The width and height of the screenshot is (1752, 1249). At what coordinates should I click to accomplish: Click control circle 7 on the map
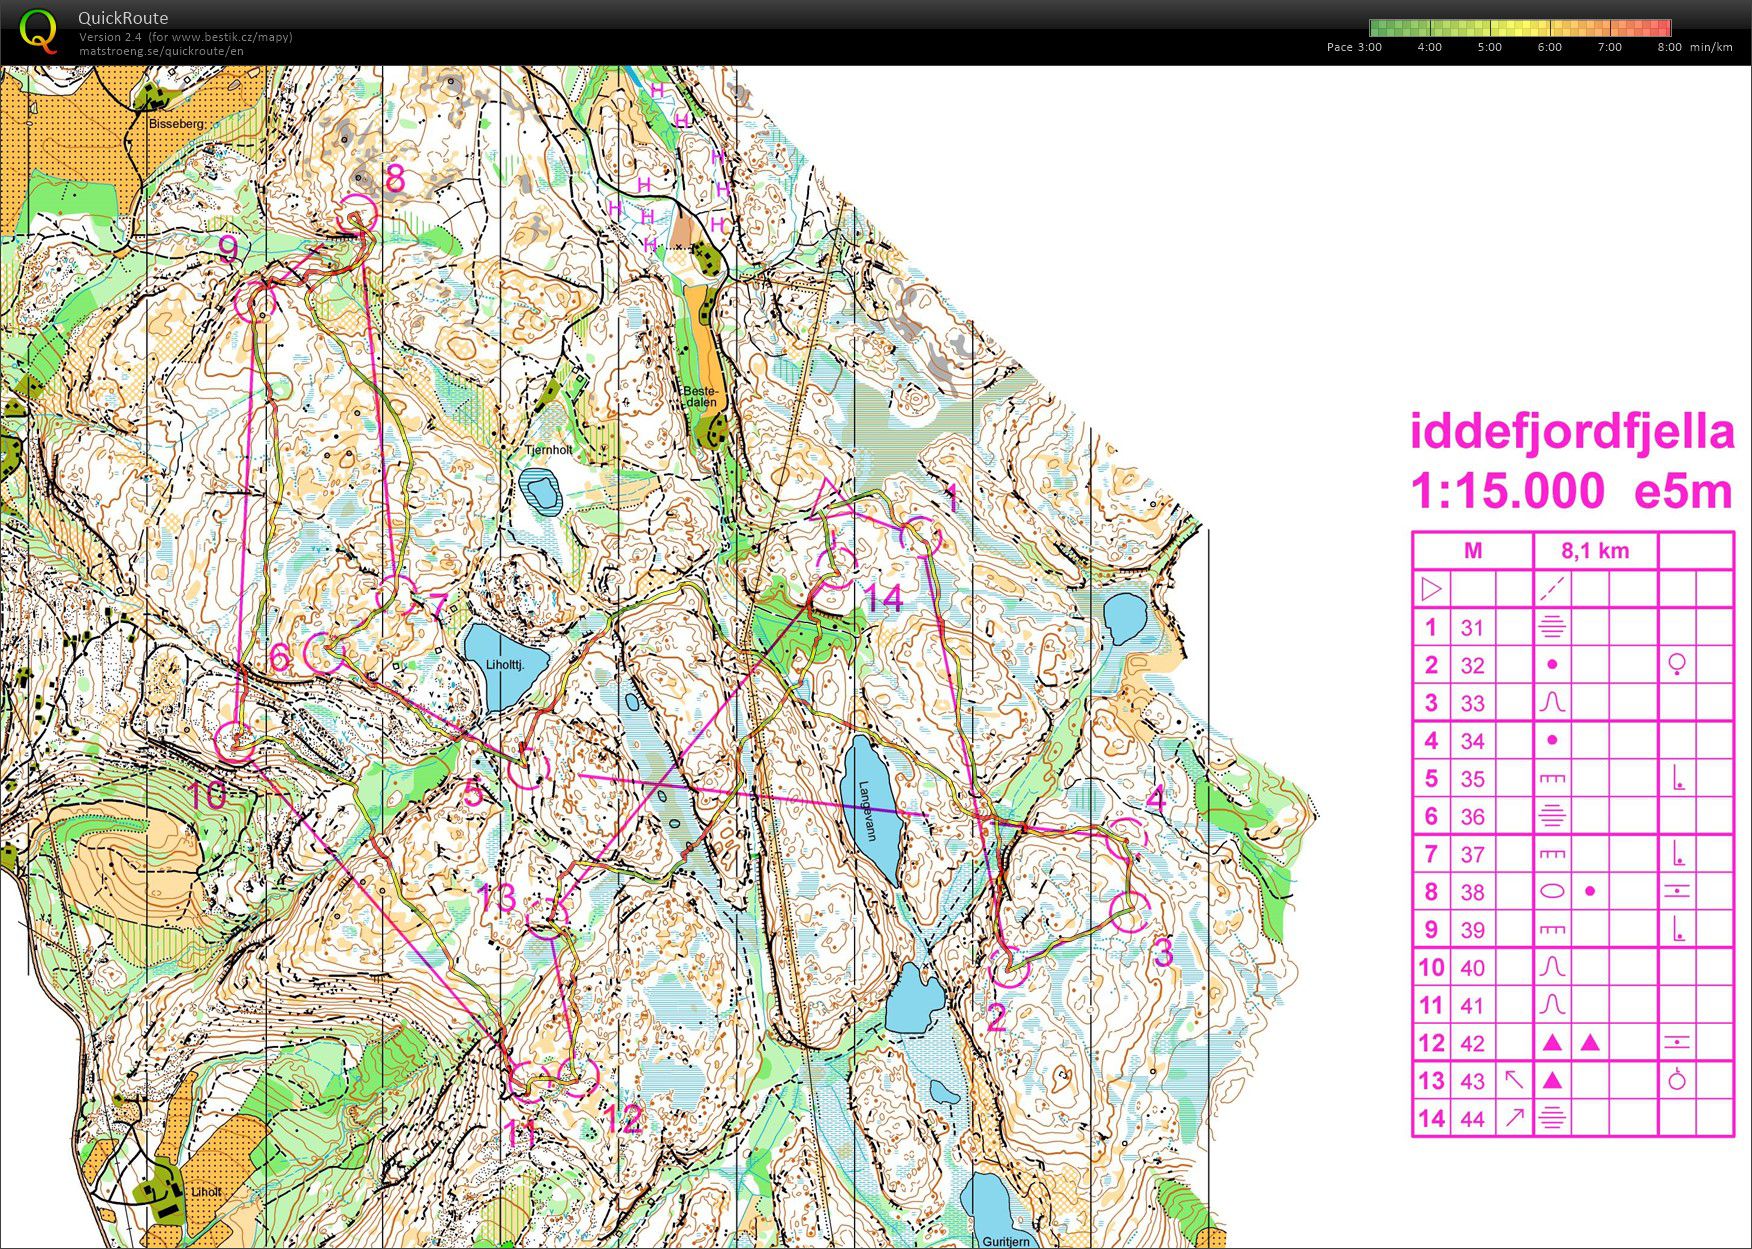point(397,596)
